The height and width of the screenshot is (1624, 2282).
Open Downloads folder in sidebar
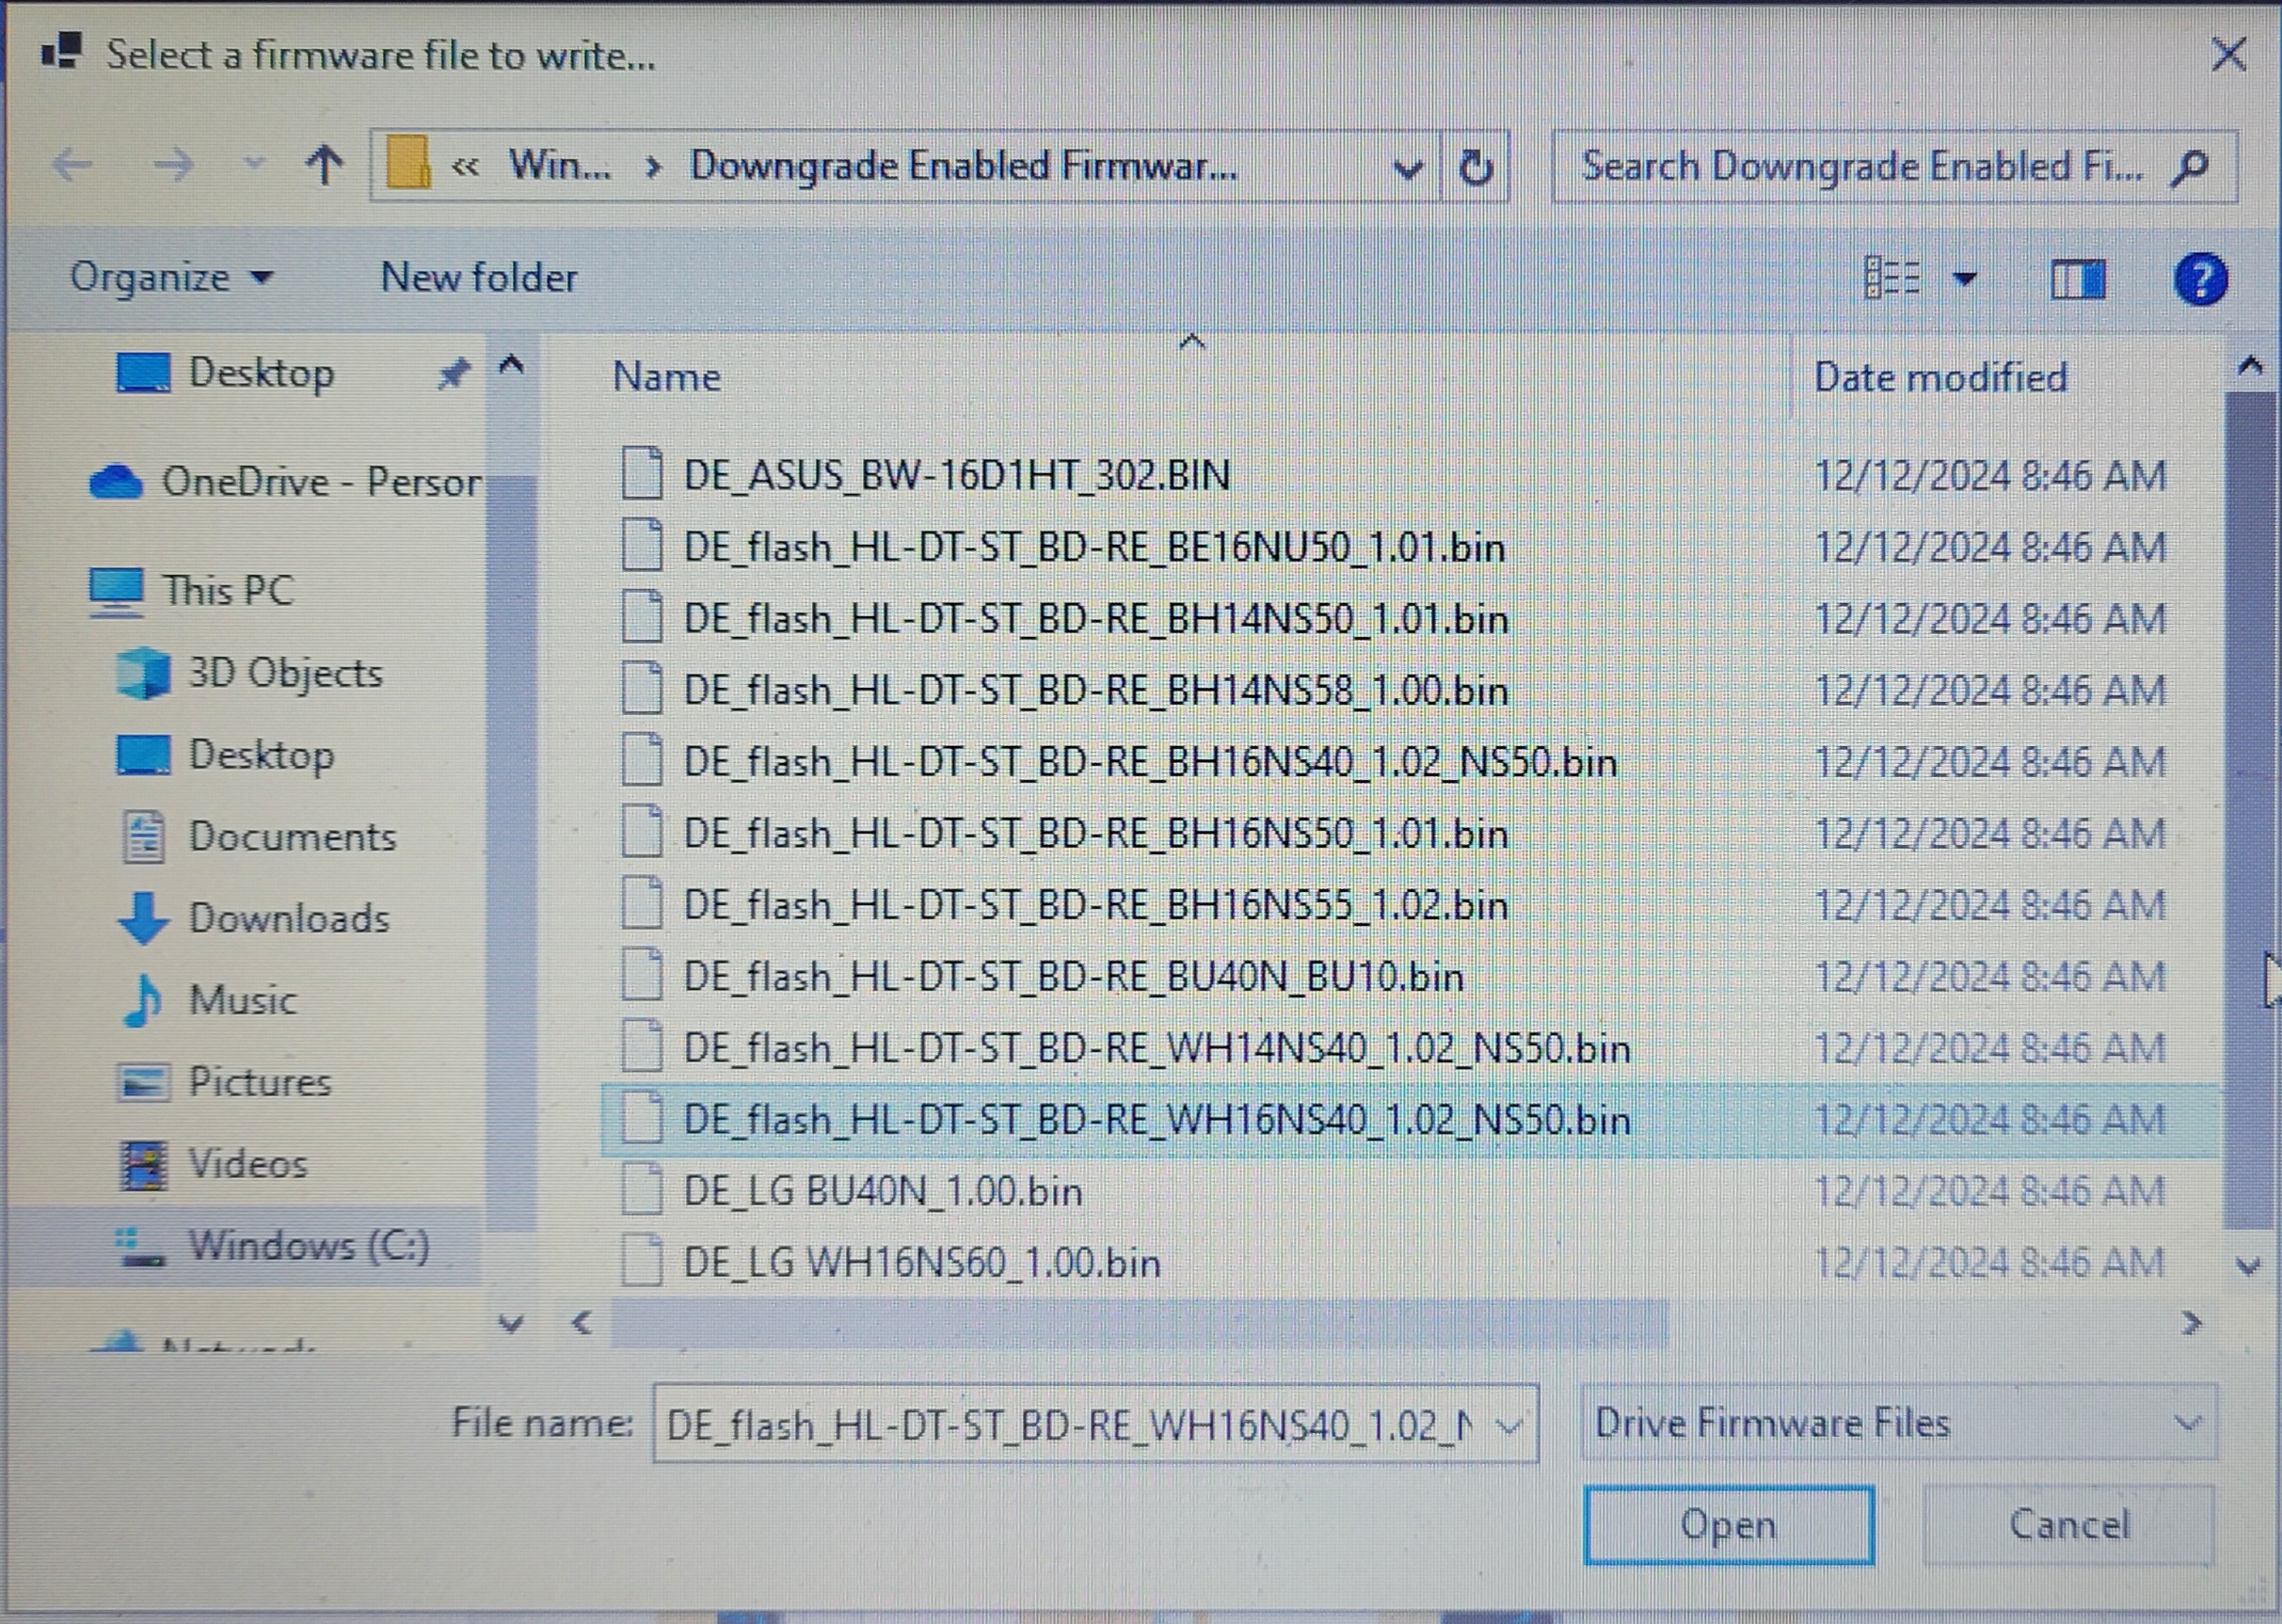(288, 918)
